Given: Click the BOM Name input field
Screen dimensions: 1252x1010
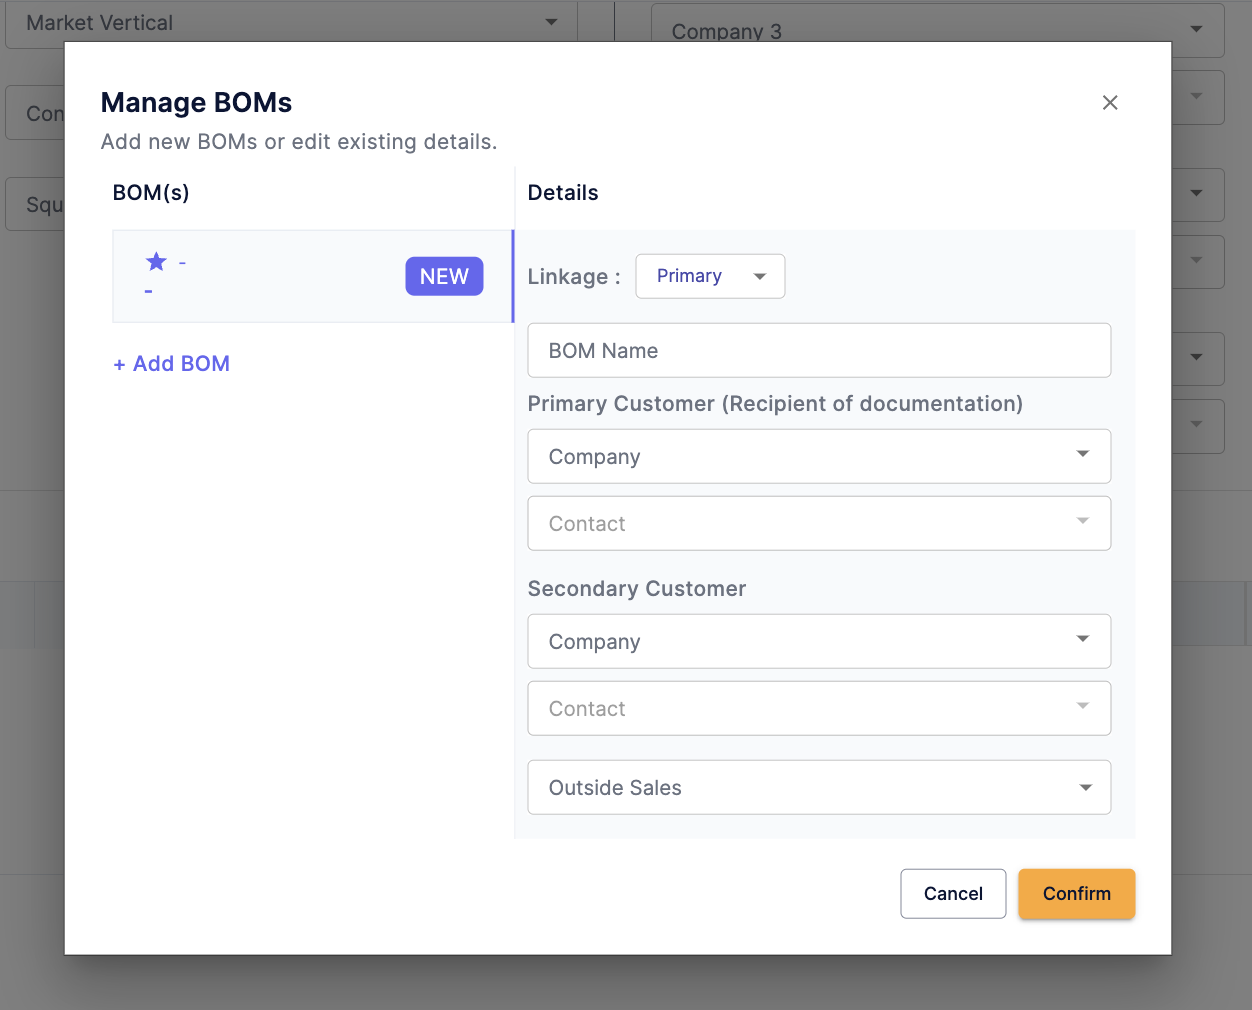Looking at the screenshot, I should (x=818, y=350).
